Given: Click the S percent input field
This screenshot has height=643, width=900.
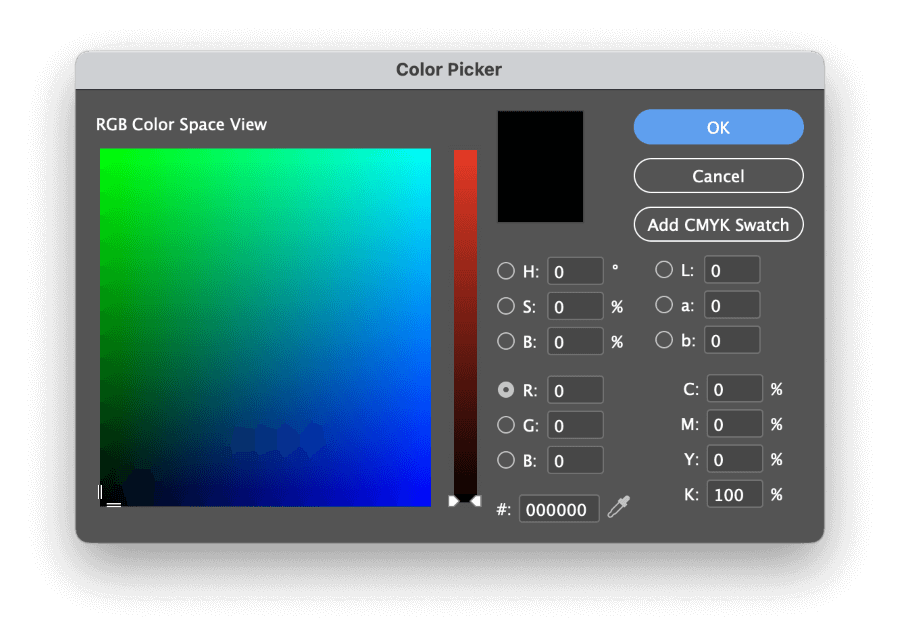Looking at the screenshot, I should (x=575, y=306).
